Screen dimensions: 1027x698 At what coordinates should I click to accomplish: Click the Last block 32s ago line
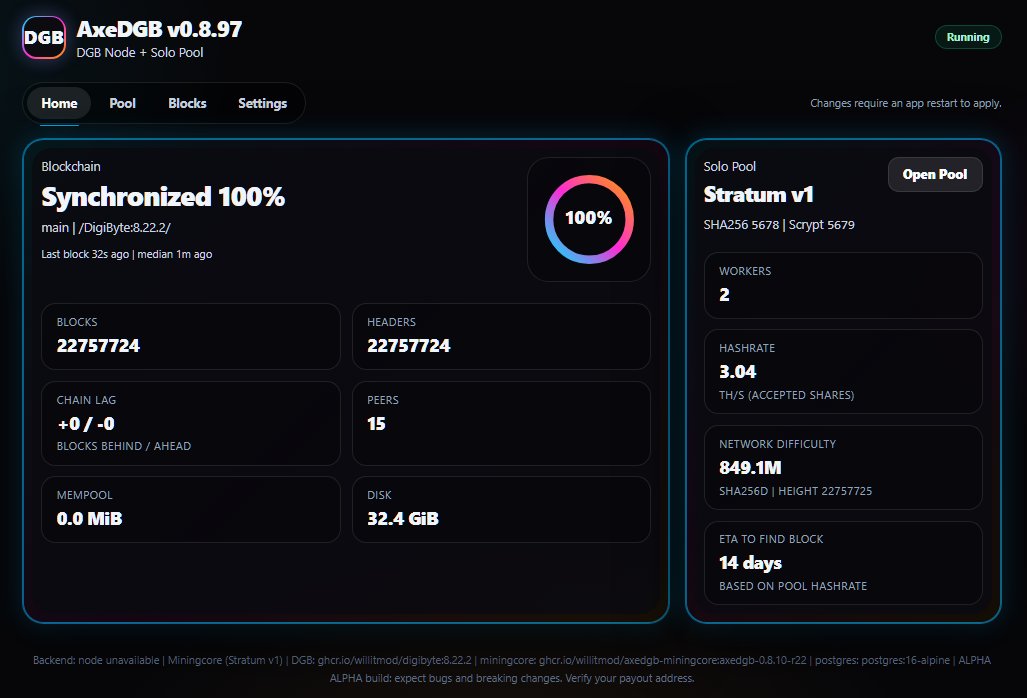click(126, 254)
